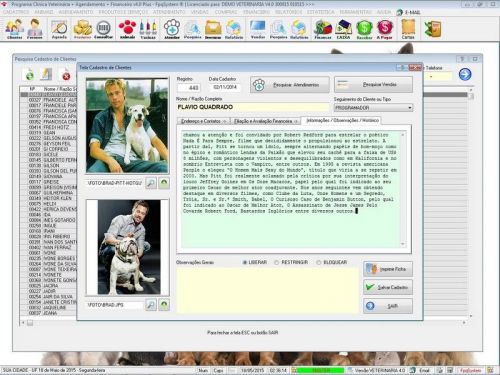Click the Registro number field

(x=189, y=88)
